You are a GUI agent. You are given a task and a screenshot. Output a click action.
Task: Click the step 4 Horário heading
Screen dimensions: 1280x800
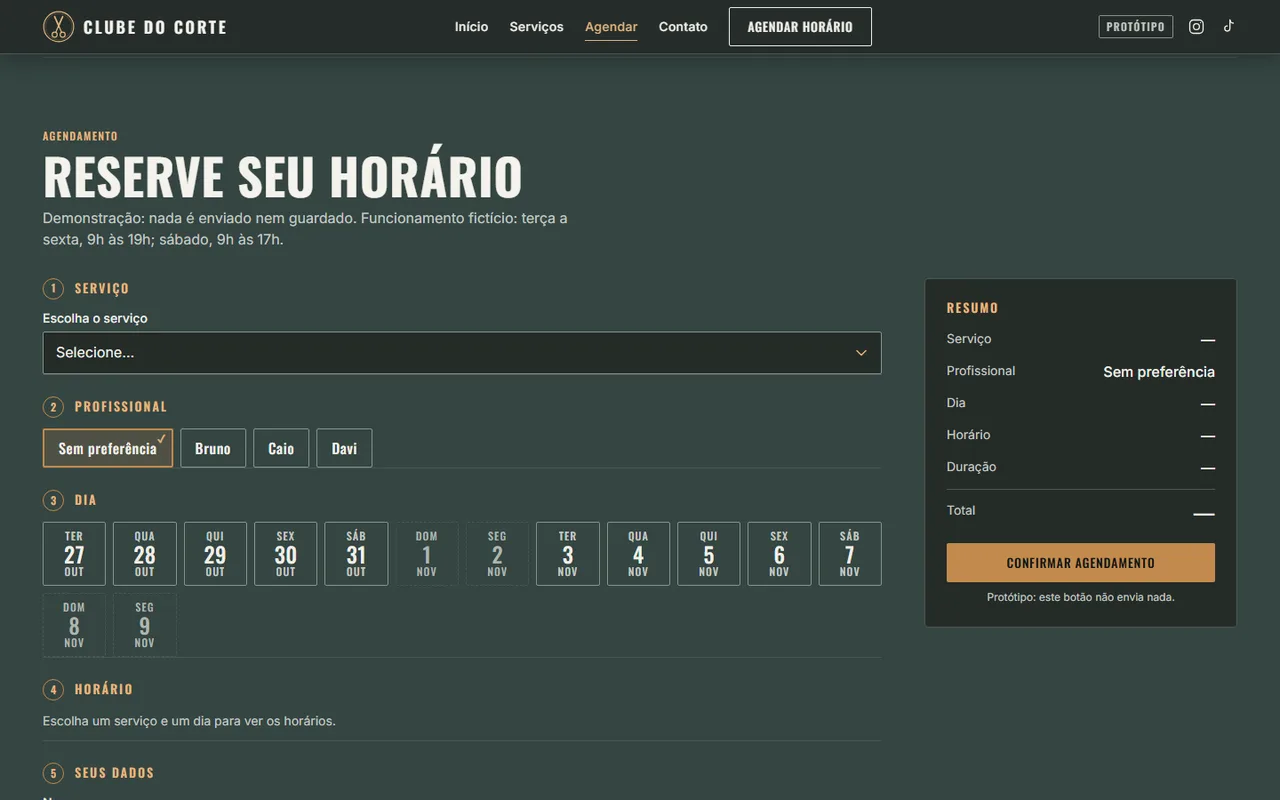104,690
